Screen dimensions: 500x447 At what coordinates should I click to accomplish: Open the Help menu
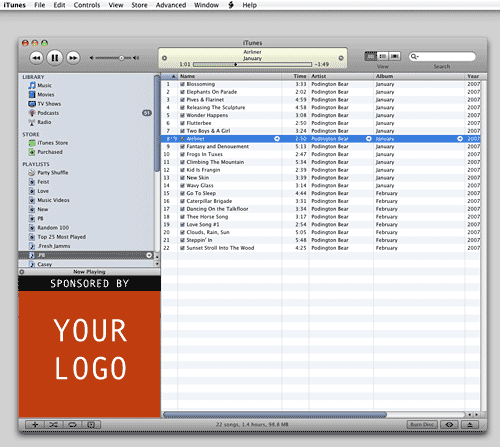point(249,5)
